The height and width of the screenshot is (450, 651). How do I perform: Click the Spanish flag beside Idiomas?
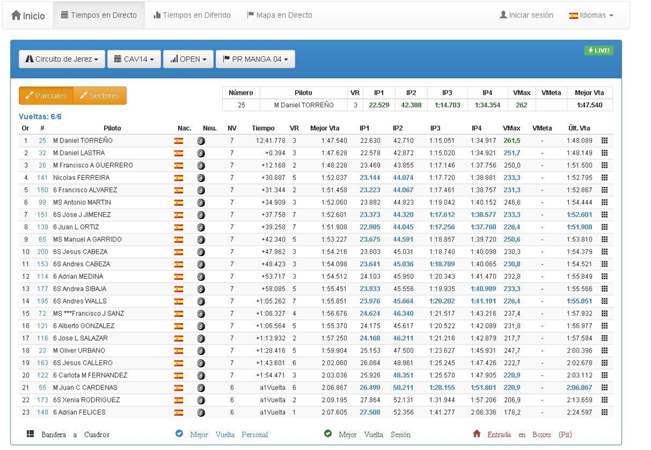(573, 15)
